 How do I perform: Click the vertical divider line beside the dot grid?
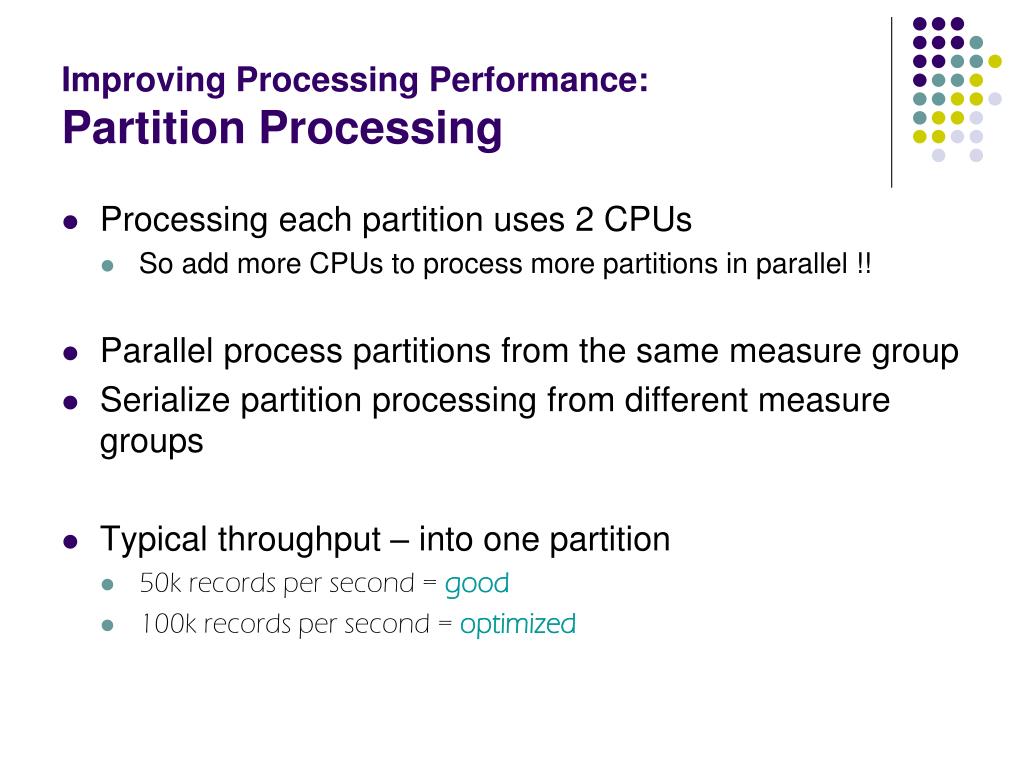(891, 102)
